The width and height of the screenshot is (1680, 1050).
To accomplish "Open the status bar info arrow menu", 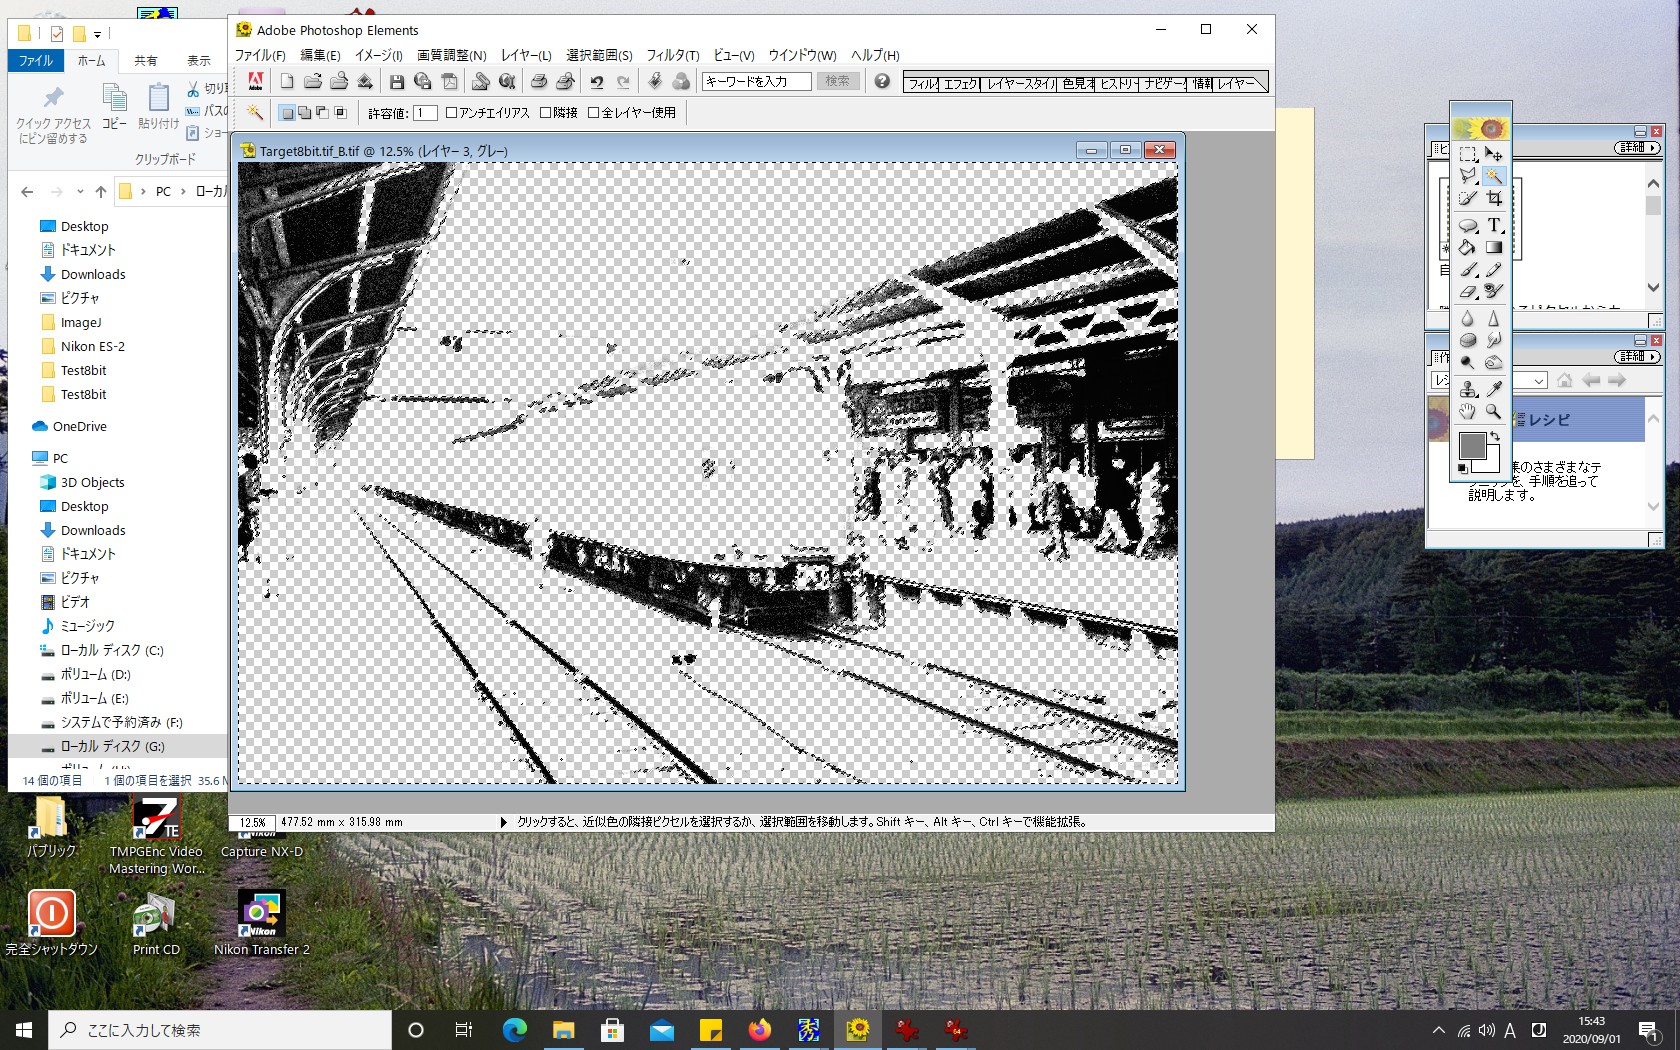I will tap(504, 822).
